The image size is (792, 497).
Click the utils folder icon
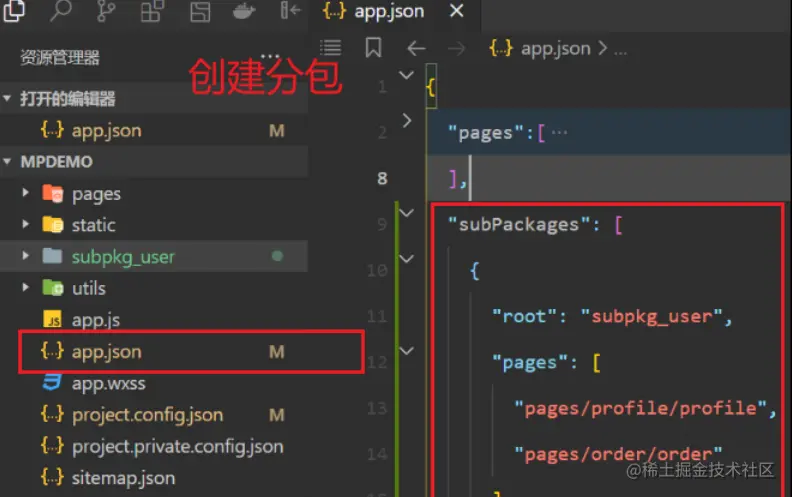(x=53, y=287)
